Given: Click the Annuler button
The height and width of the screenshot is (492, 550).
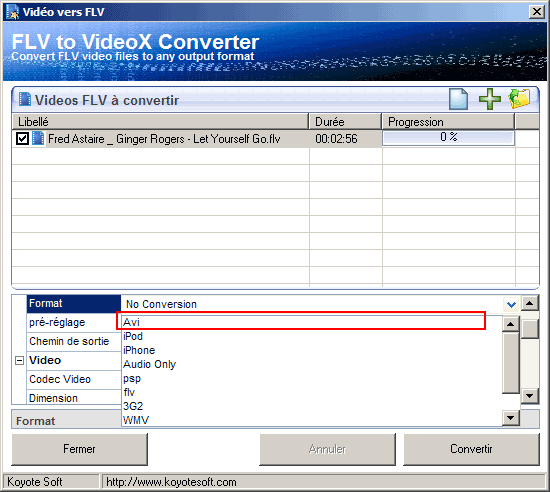Looking at the screenshot, I should coord(327,449).
